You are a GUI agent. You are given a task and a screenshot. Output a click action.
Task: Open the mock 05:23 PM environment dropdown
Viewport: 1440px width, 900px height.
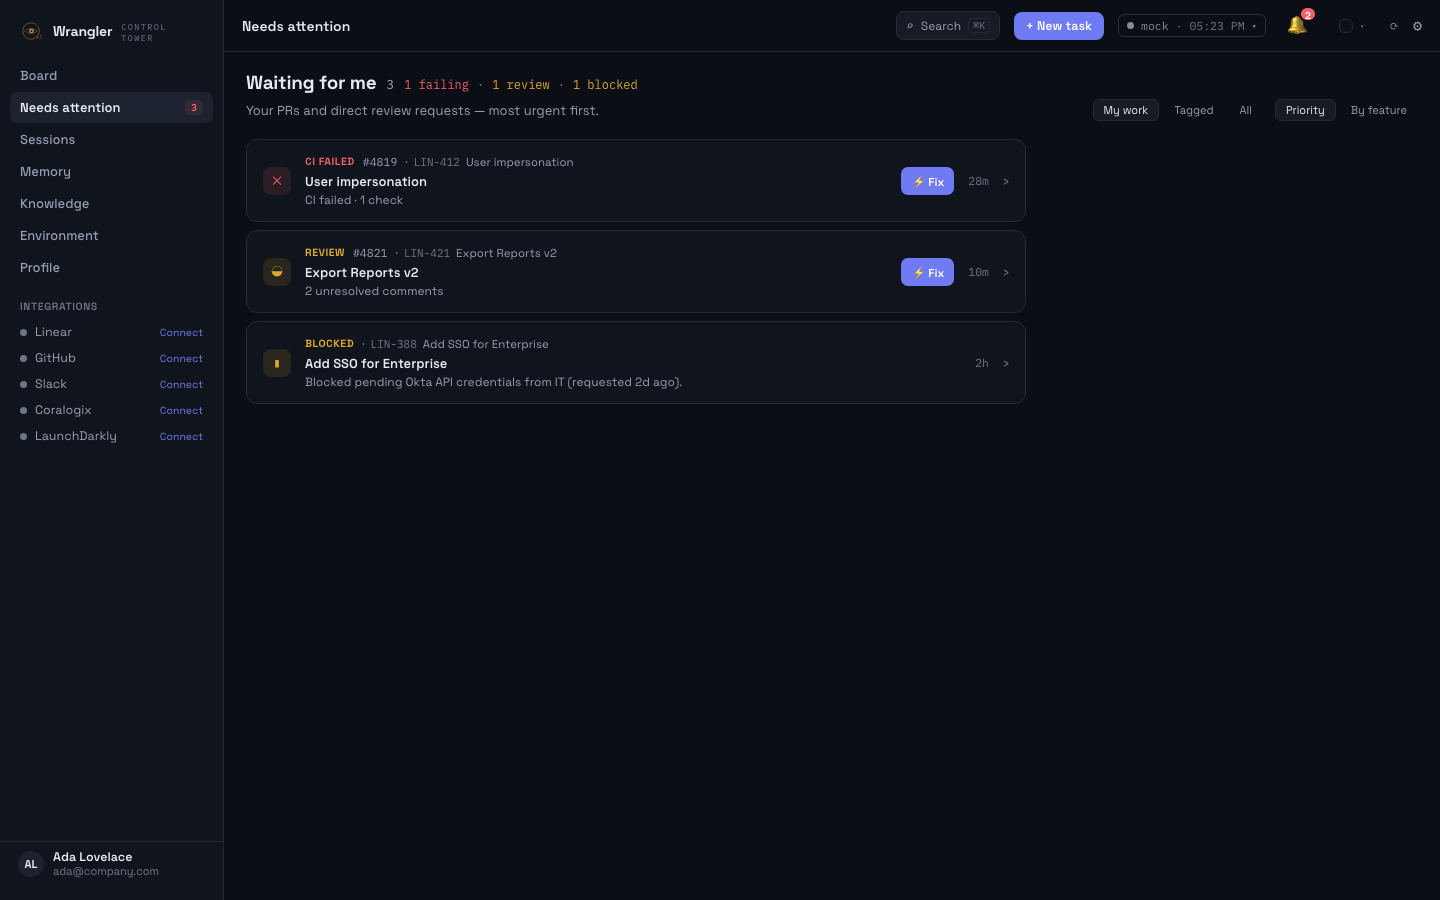point(1192,26)
